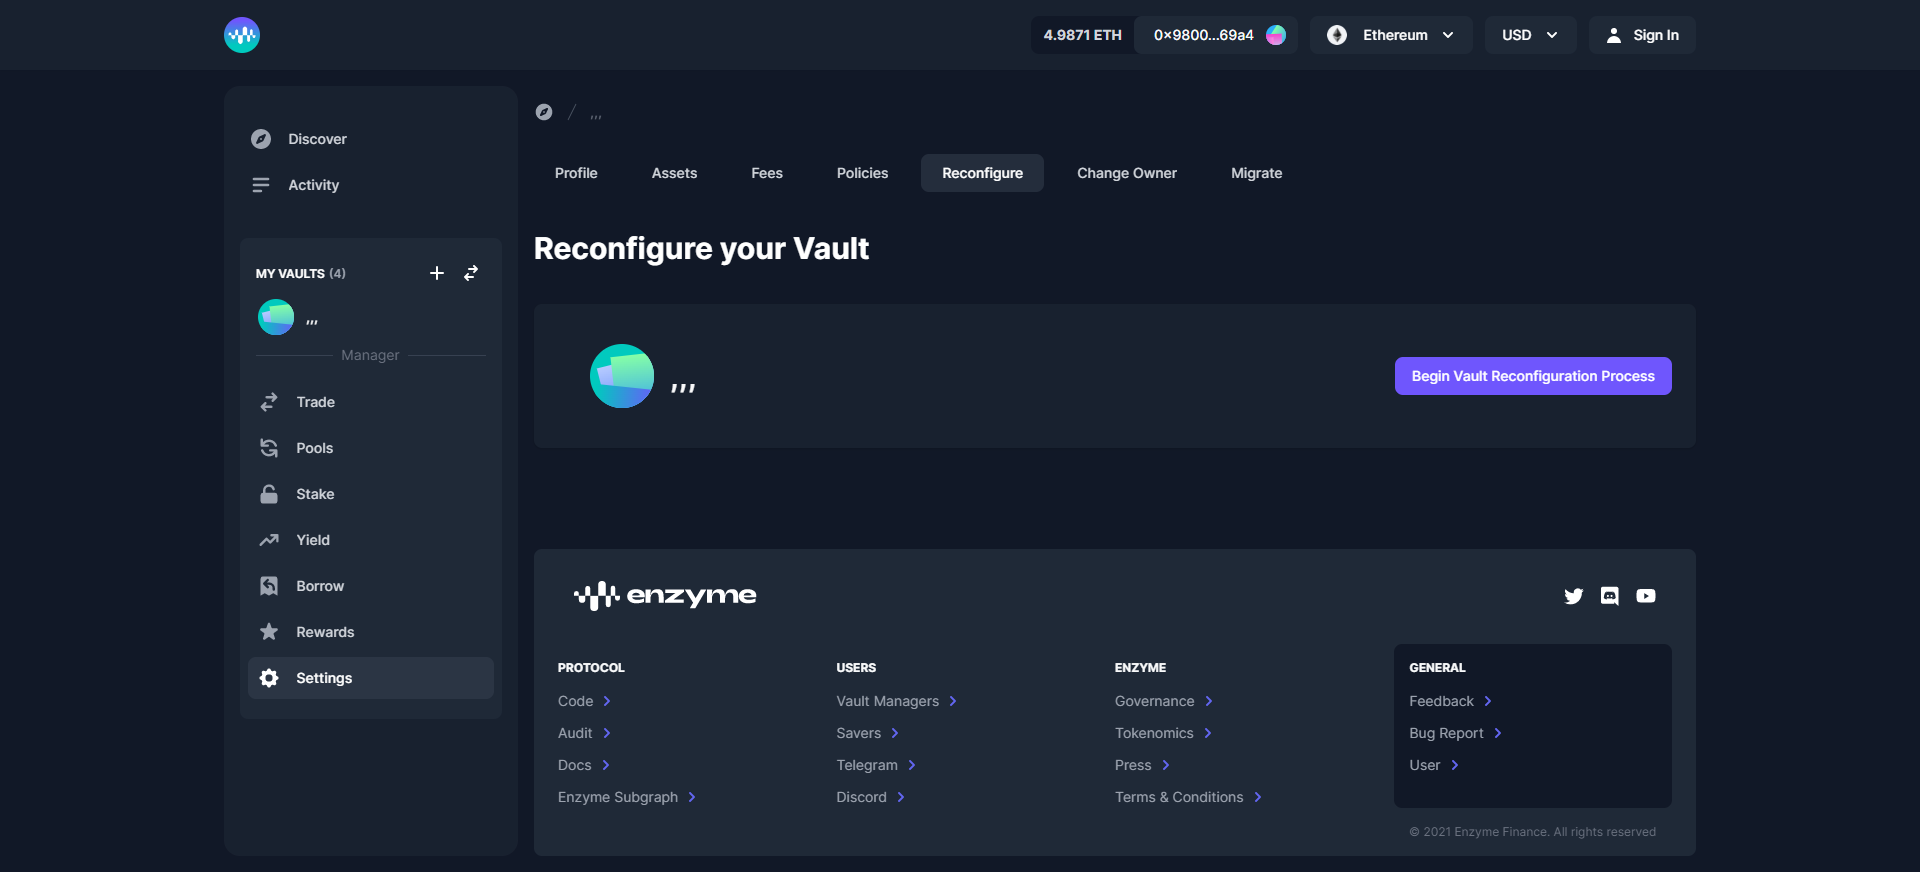Click chevron next to Vault Managers
Image resolution: width=1920 pixels, height=872 pixels.
coord(953,701)
